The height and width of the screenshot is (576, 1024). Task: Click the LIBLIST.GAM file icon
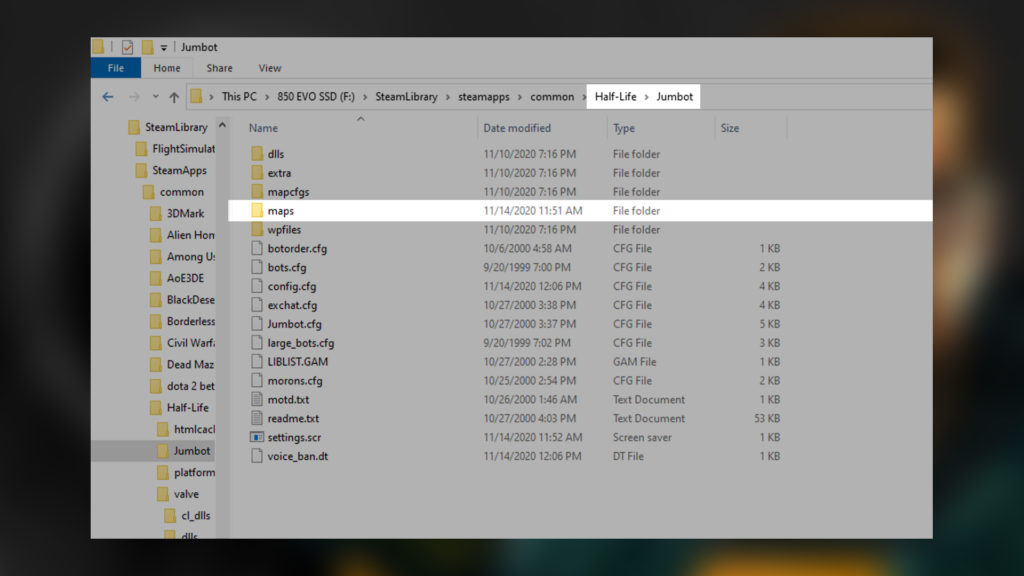pyautogui.click(x=257, y=362)
